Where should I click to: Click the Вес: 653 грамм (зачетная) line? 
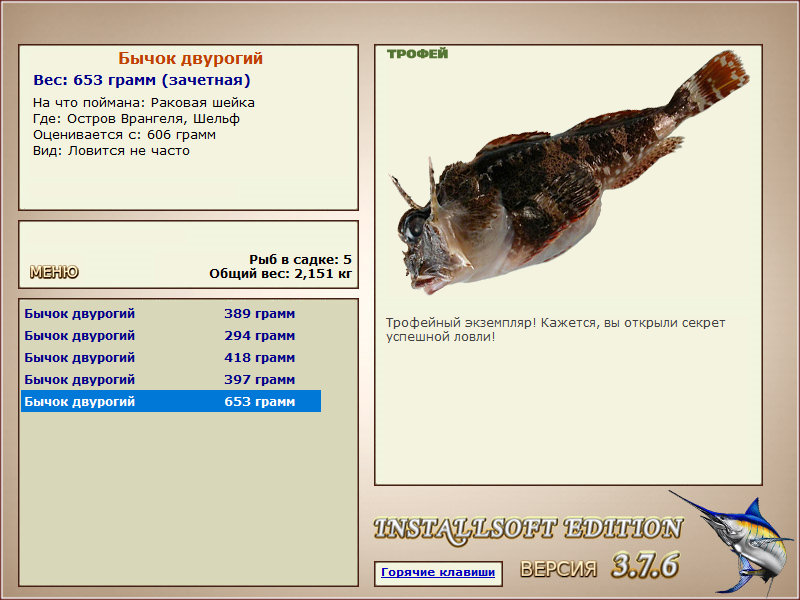coord(142,80)
